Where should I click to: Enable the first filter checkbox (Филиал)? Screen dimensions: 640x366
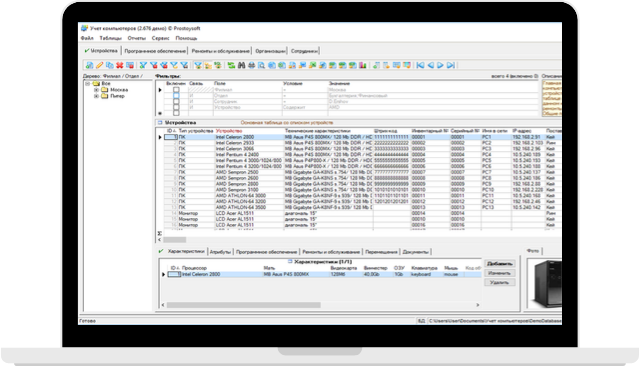pyautogui.click(x=176, y=90)
